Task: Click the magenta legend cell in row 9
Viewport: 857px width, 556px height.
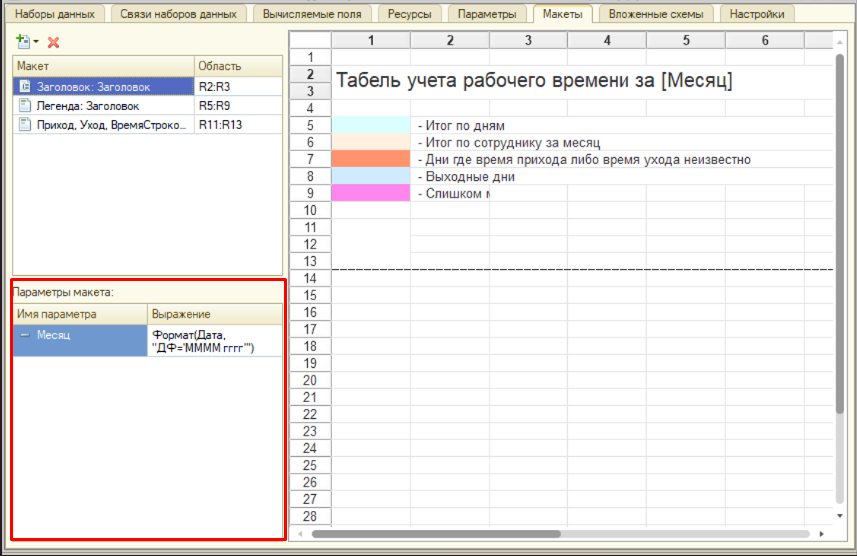Action: (371, 193)
